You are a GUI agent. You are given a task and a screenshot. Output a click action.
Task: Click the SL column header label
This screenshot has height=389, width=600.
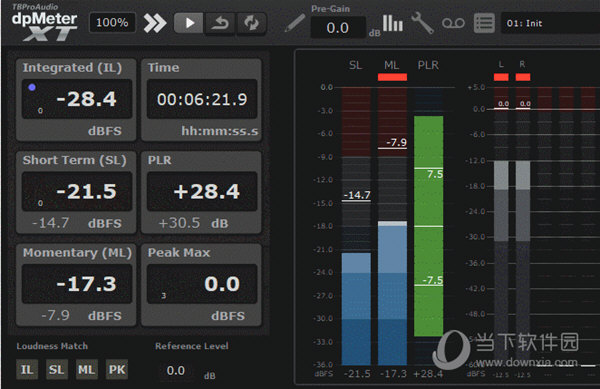coord(355,65)
